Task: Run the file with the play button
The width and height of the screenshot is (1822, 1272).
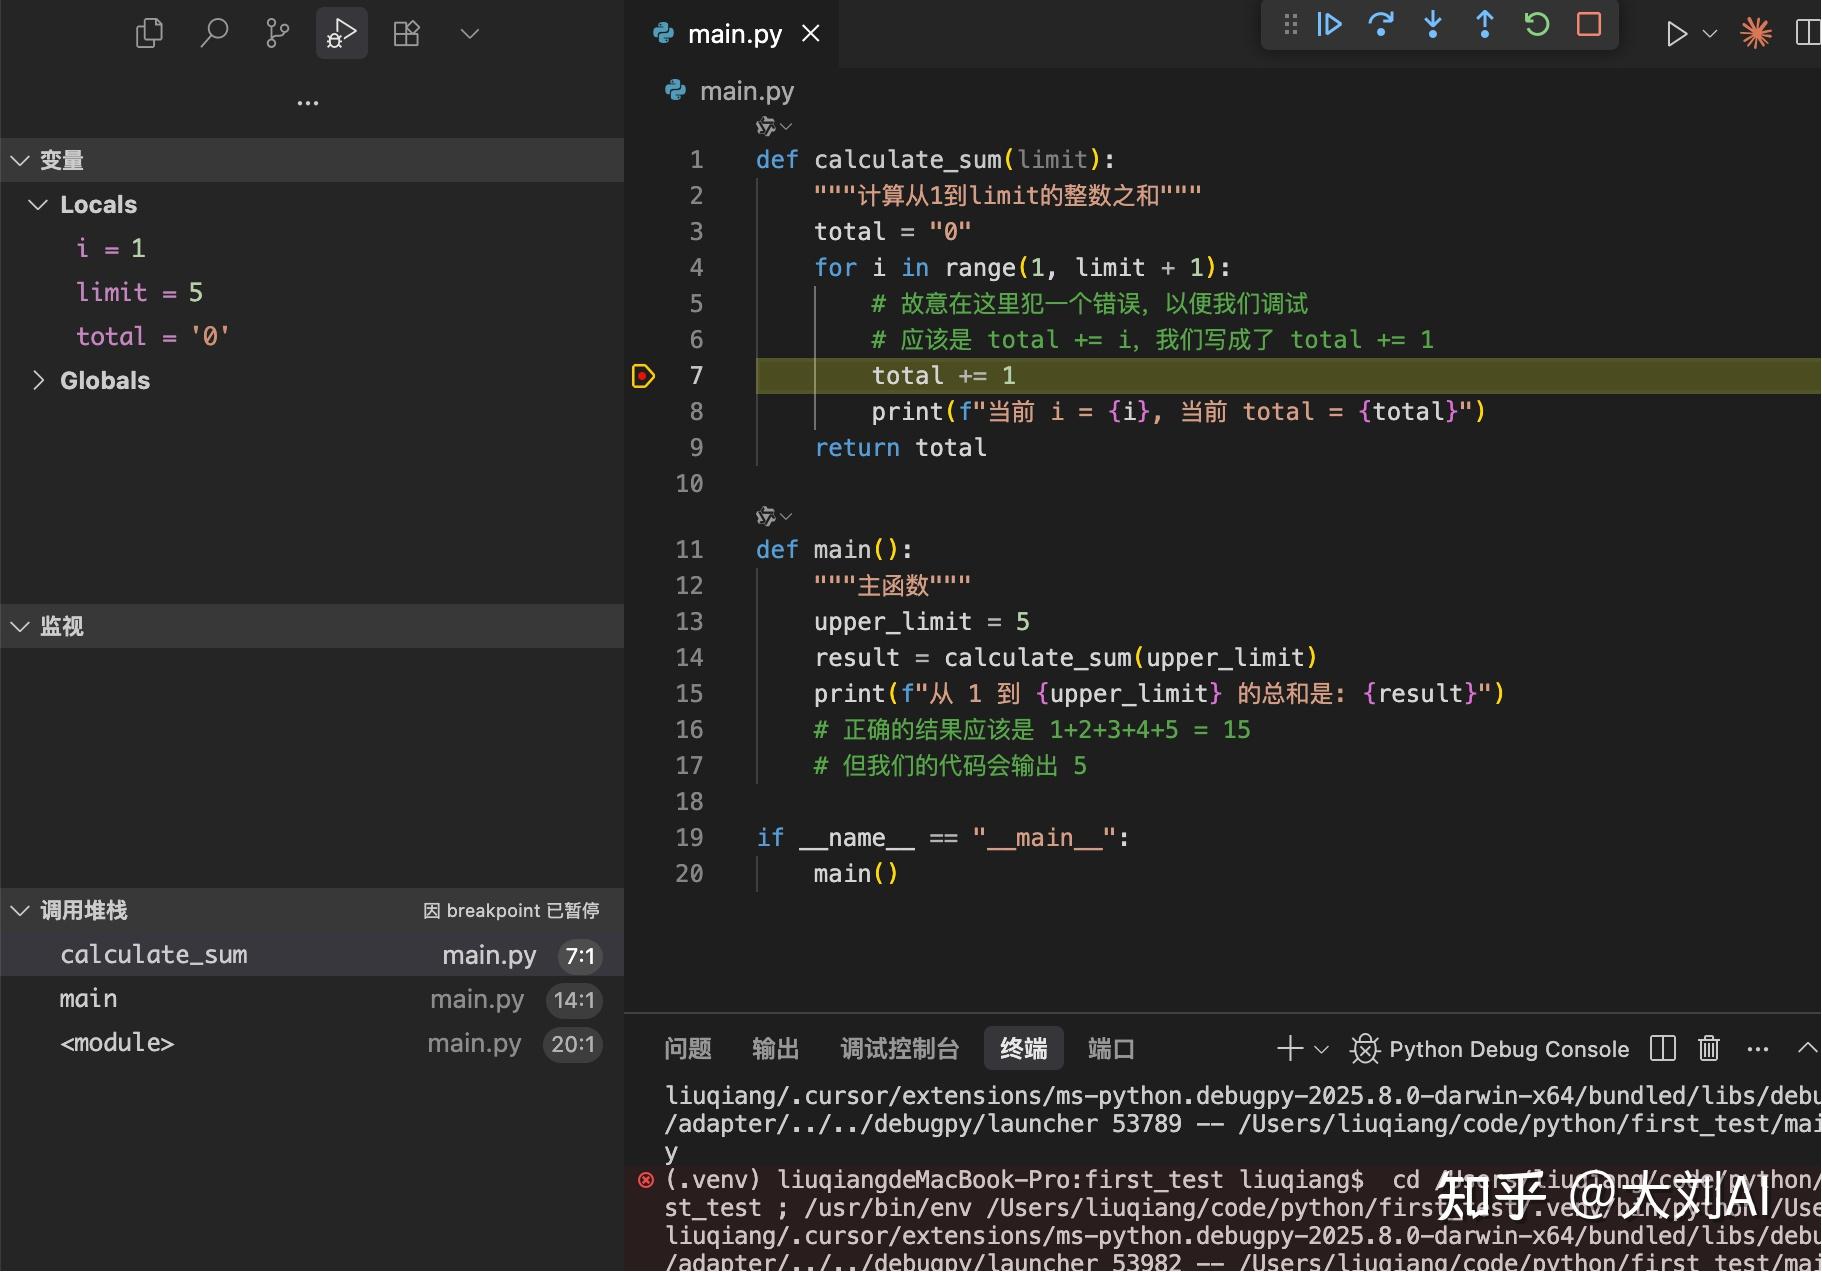Action: [x=1677, y=33]
